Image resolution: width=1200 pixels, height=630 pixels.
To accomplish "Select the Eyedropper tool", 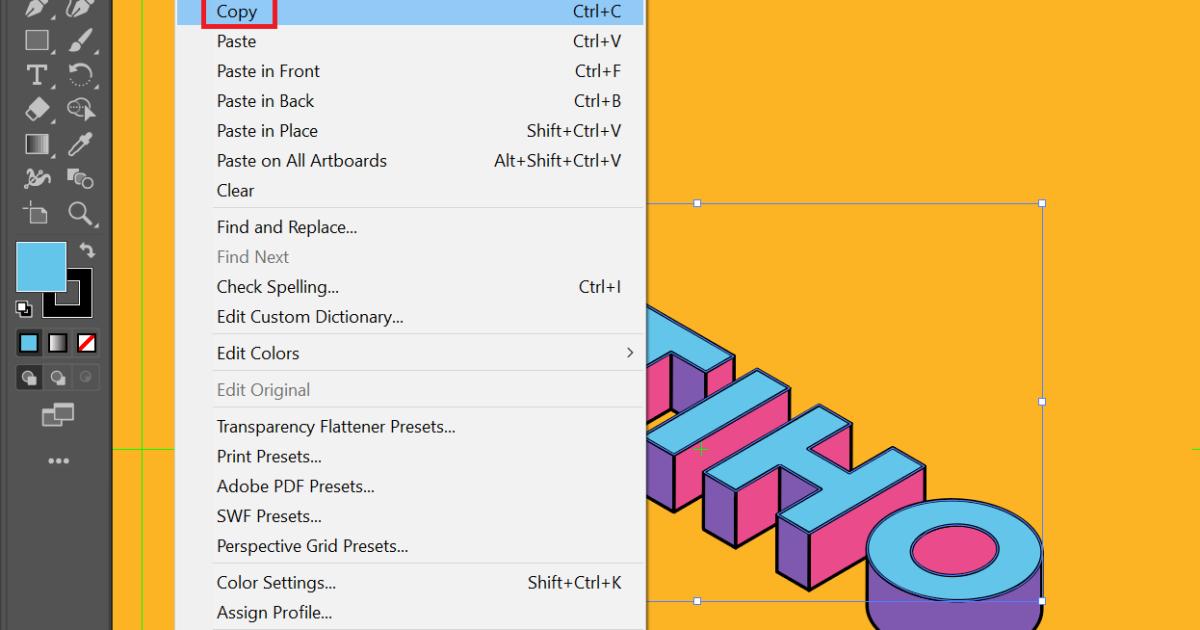I will pos(80,143).
